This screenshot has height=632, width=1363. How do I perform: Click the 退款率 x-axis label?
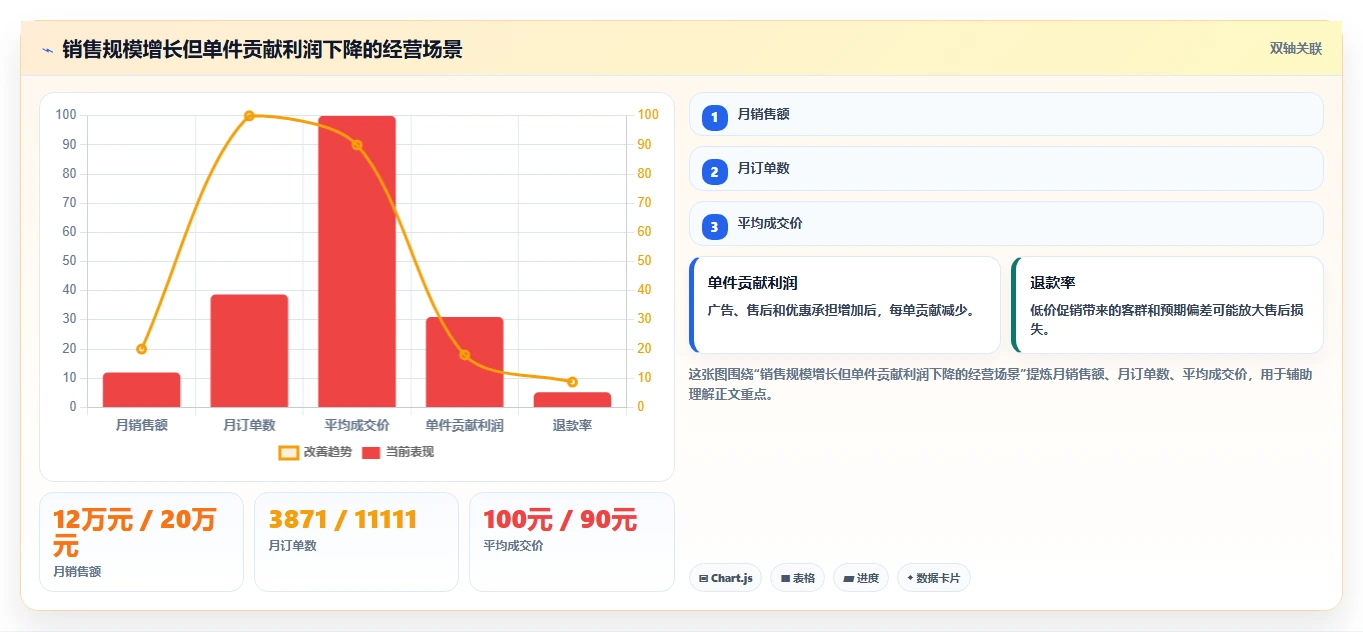pyautogui.click(x=572, y=426)
